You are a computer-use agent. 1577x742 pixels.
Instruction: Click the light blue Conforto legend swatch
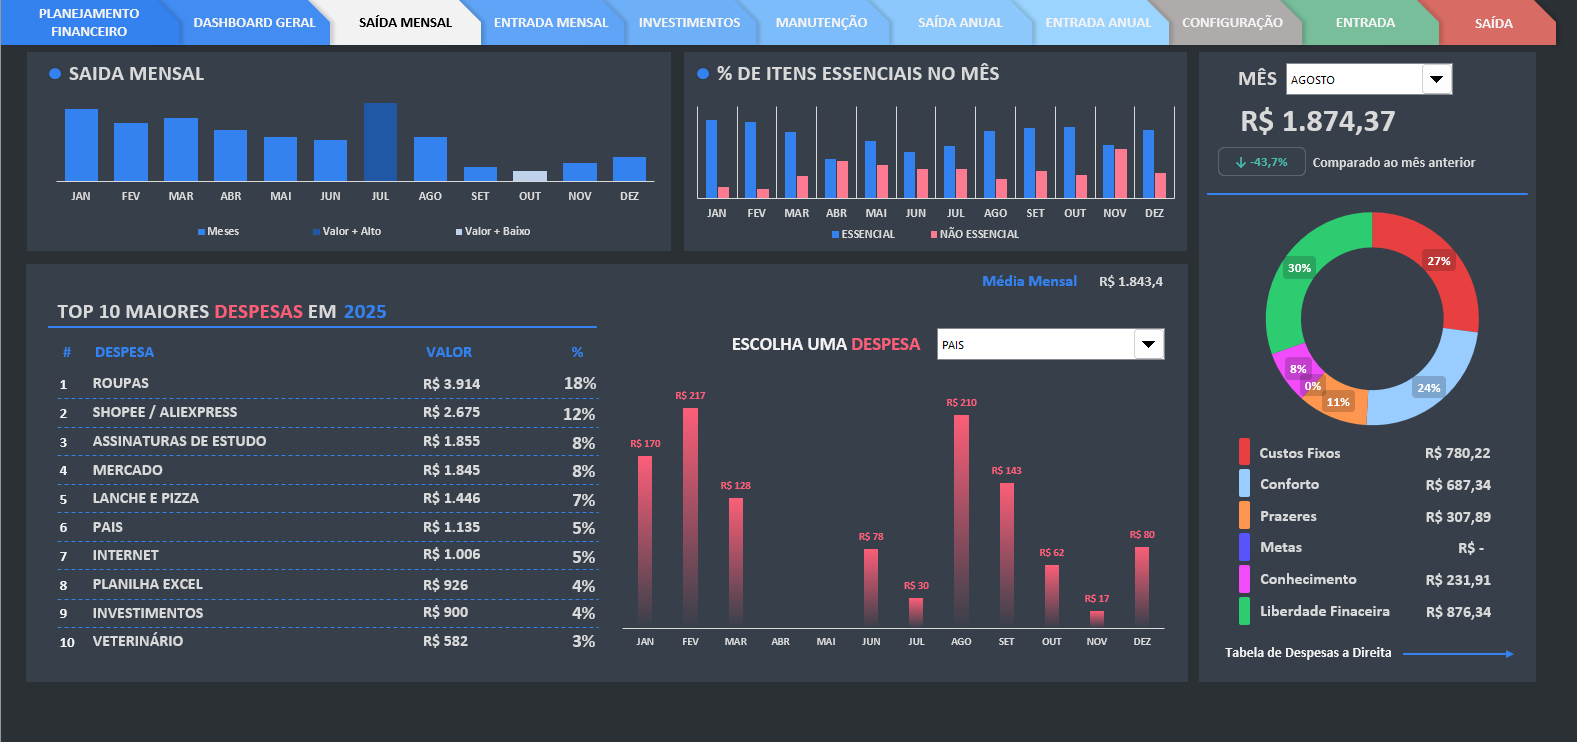[1244, 483]
